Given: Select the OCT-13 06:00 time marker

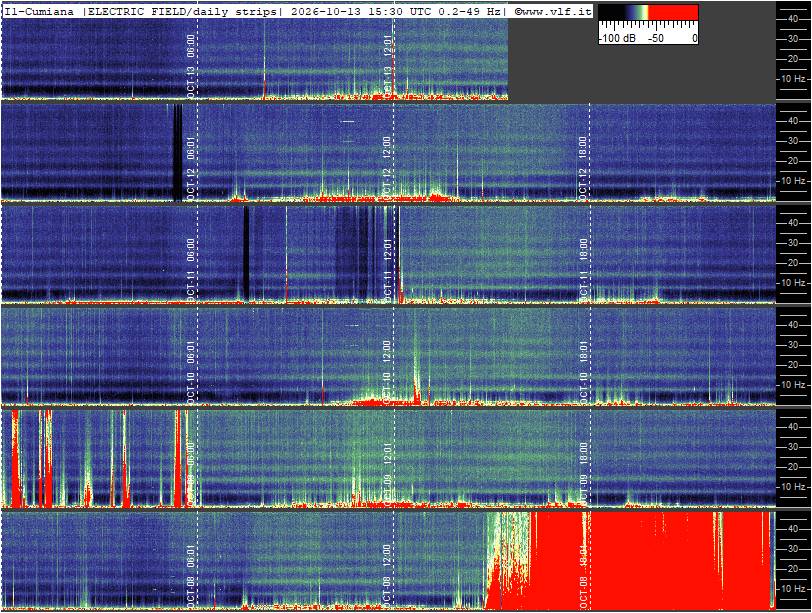Looking at the screenshot, I should tap(191, 66).
